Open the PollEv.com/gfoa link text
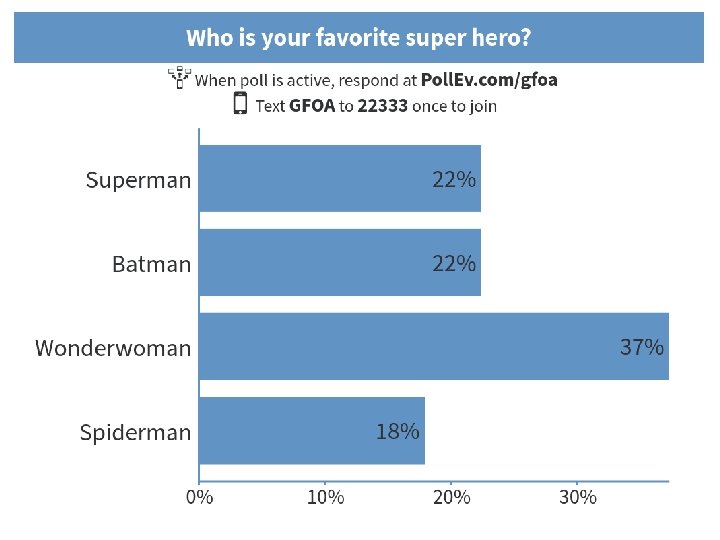 tap(489, 80)
